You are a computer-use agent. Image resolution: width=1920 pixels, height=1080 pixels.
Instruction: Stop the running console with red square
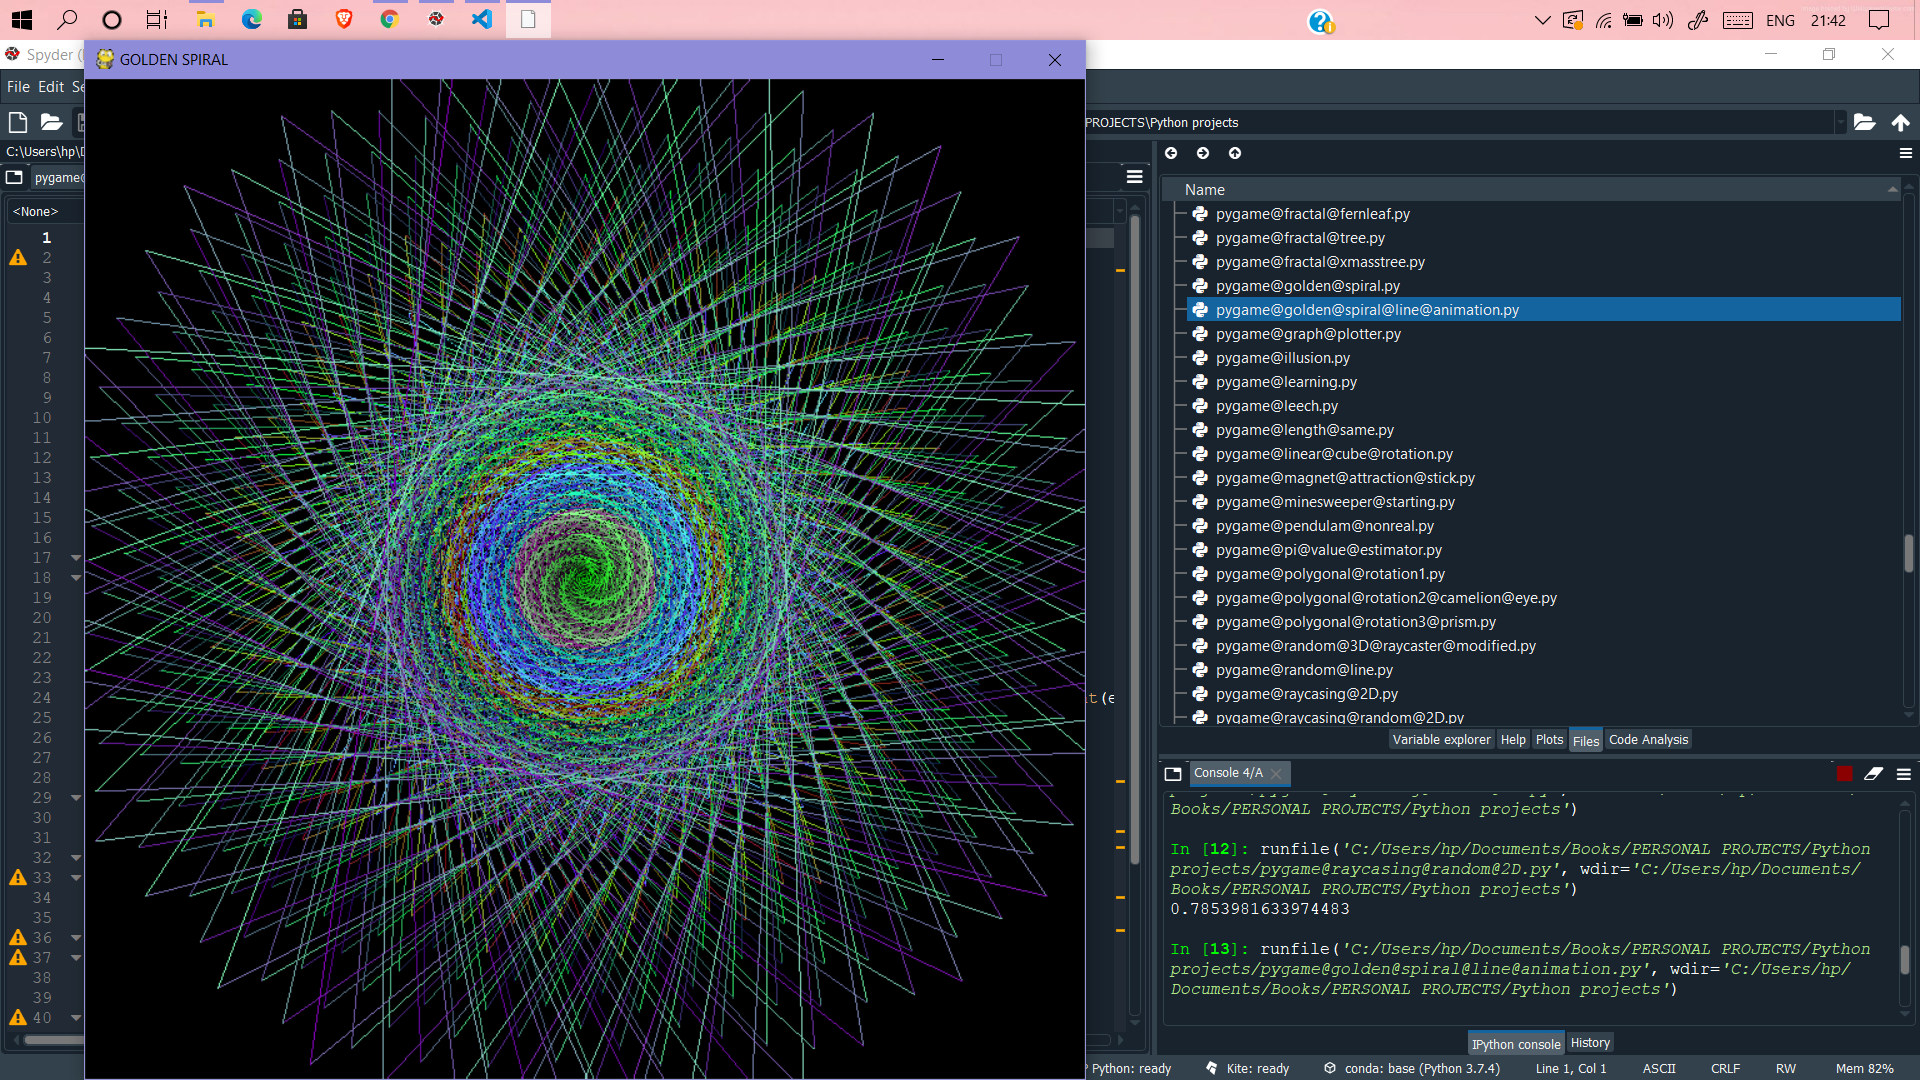1845,773
